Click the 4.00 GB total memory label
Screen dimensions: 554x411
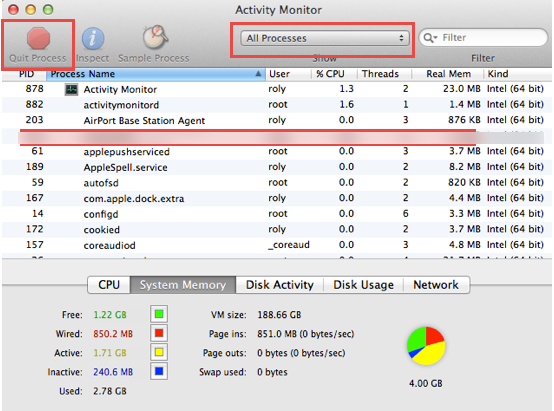tap(426, 383)
